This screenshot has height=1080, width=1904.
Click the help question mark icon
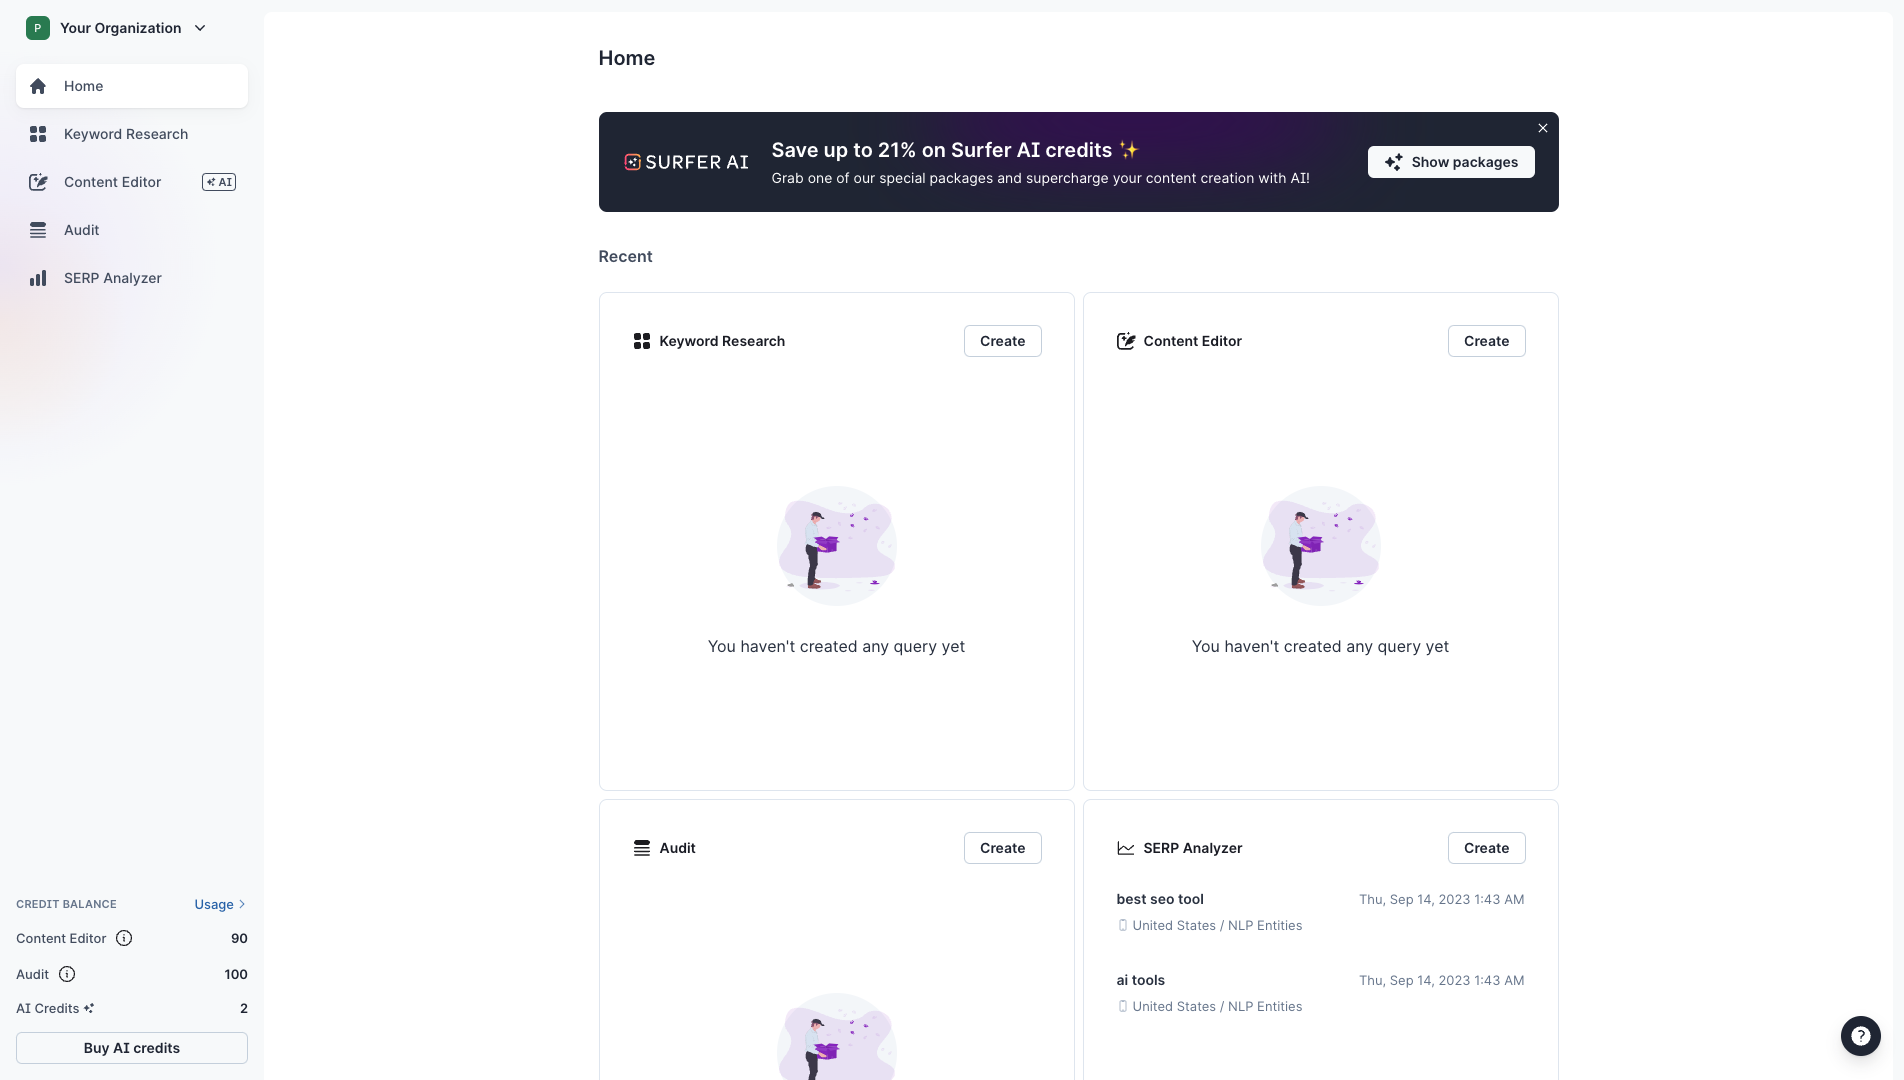point(1860,1036)
